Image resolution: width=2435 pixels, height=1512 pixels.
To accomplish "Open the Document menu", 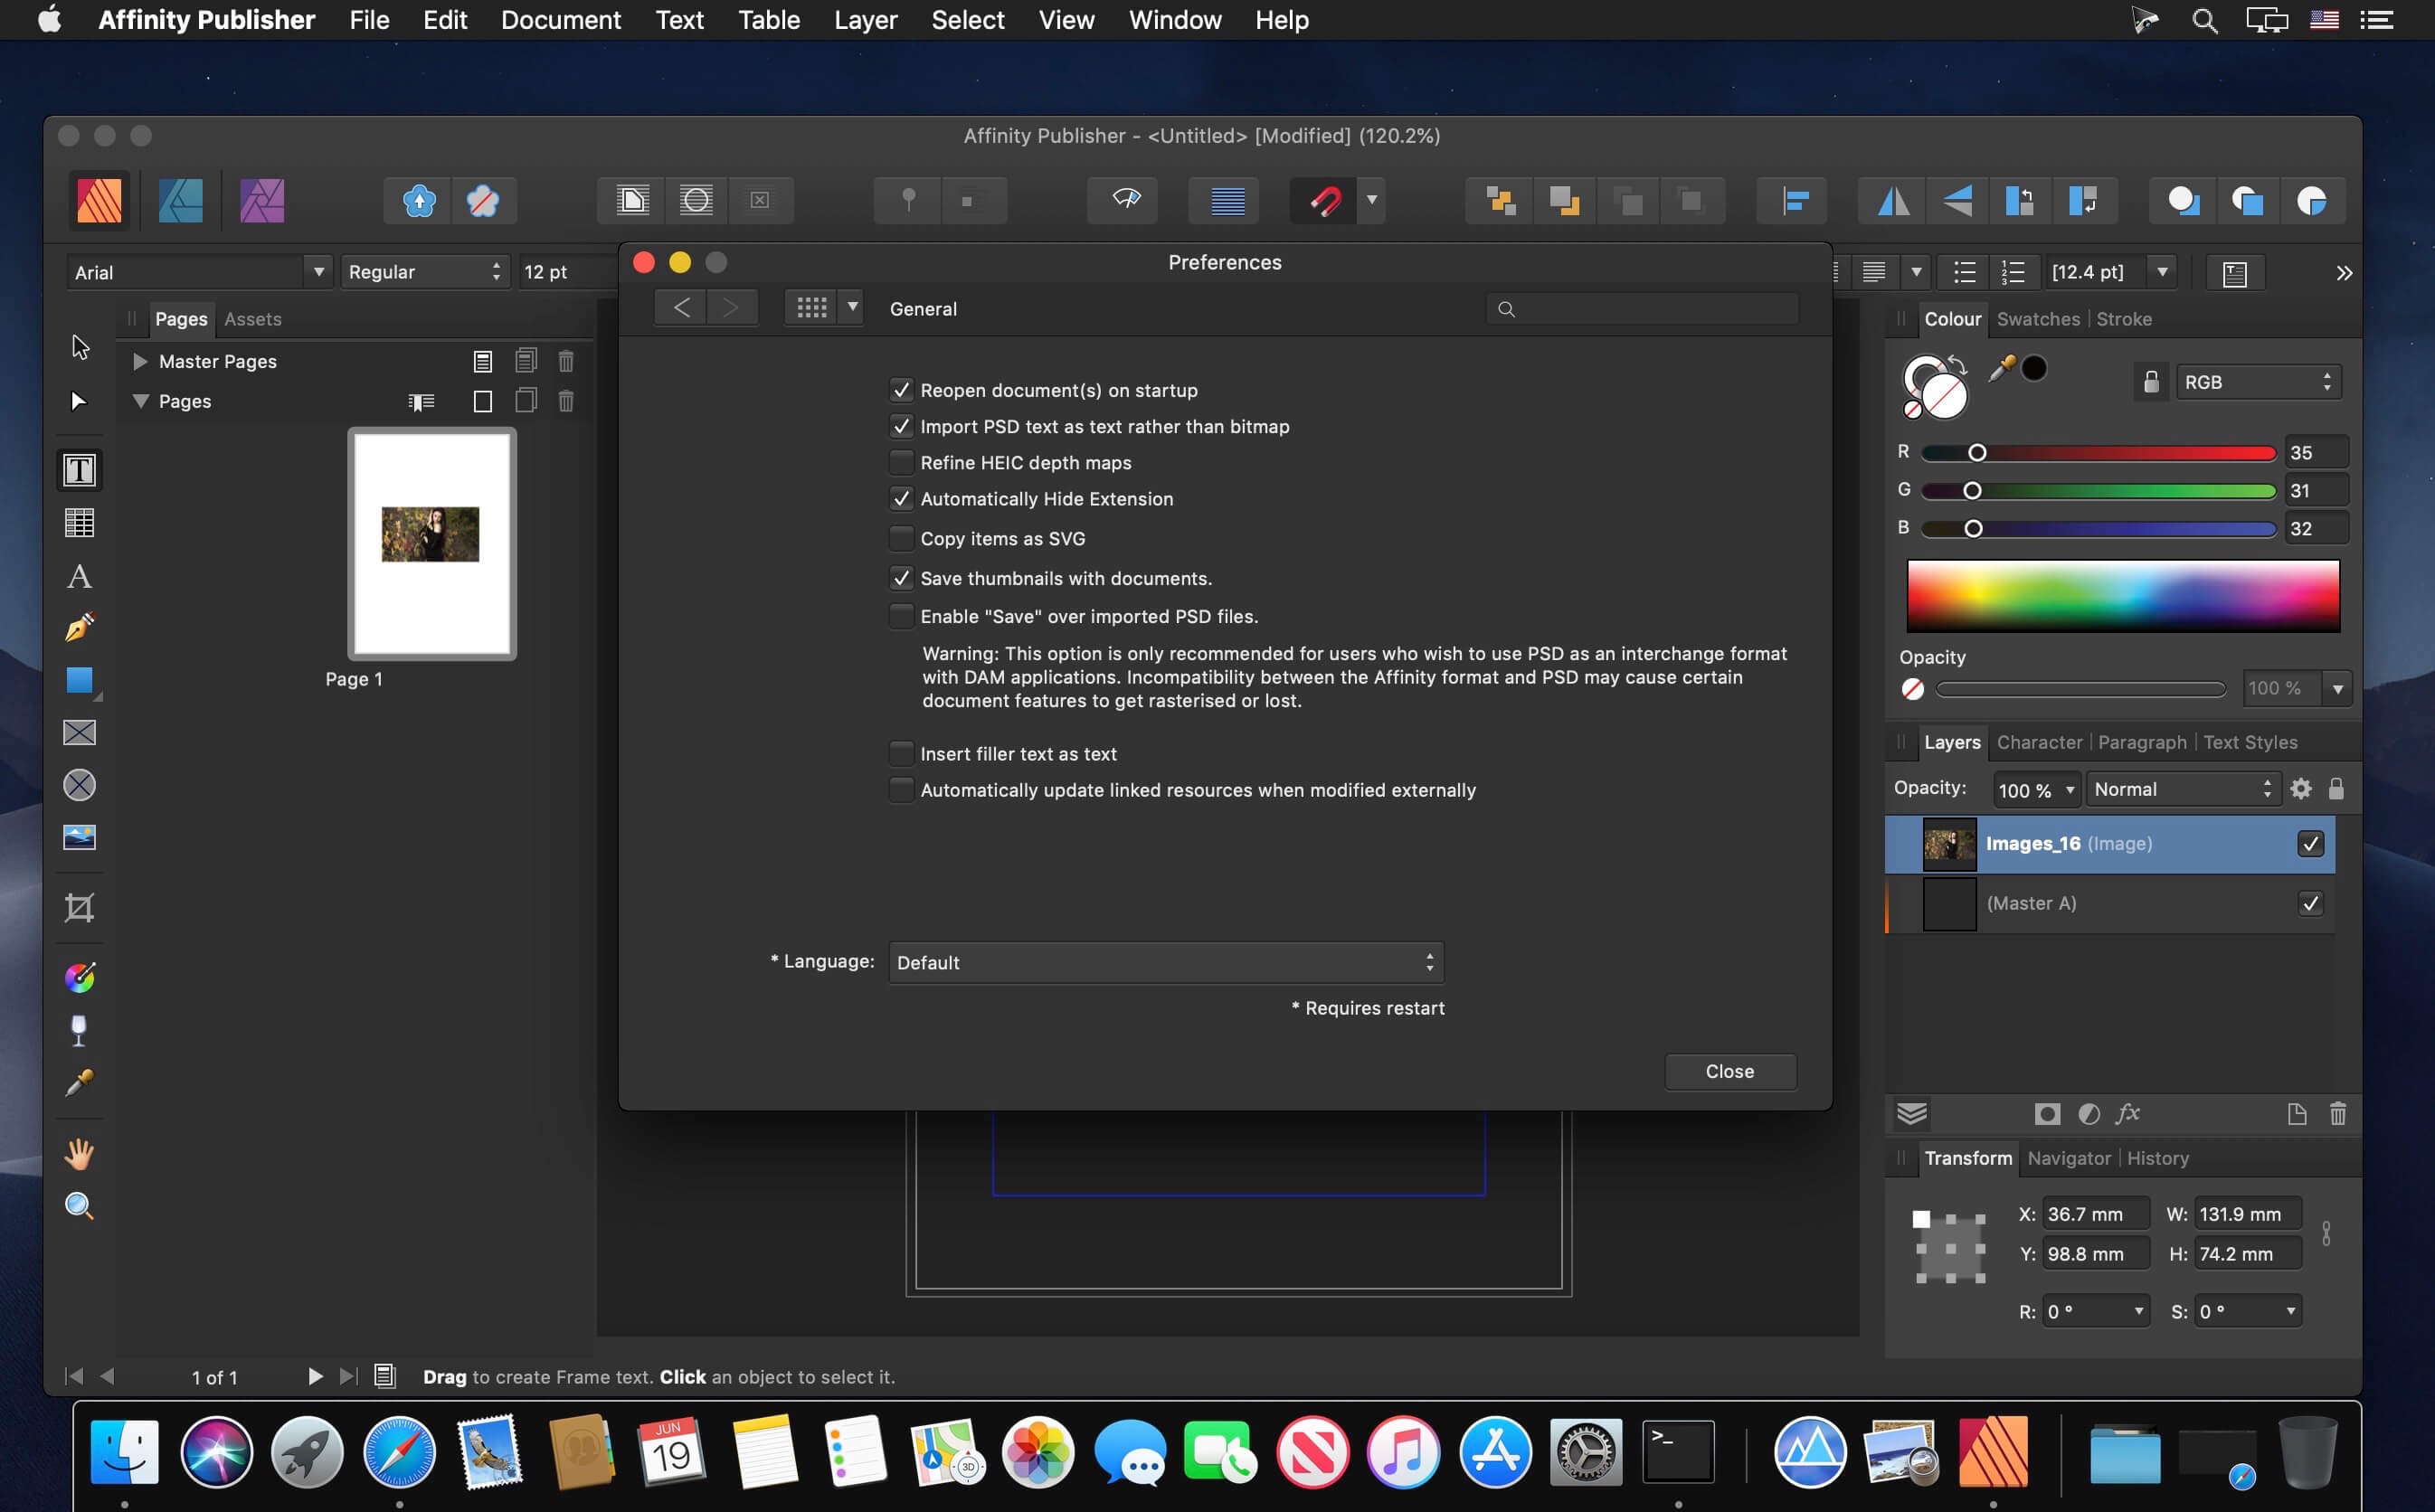I will click(560, 20).
